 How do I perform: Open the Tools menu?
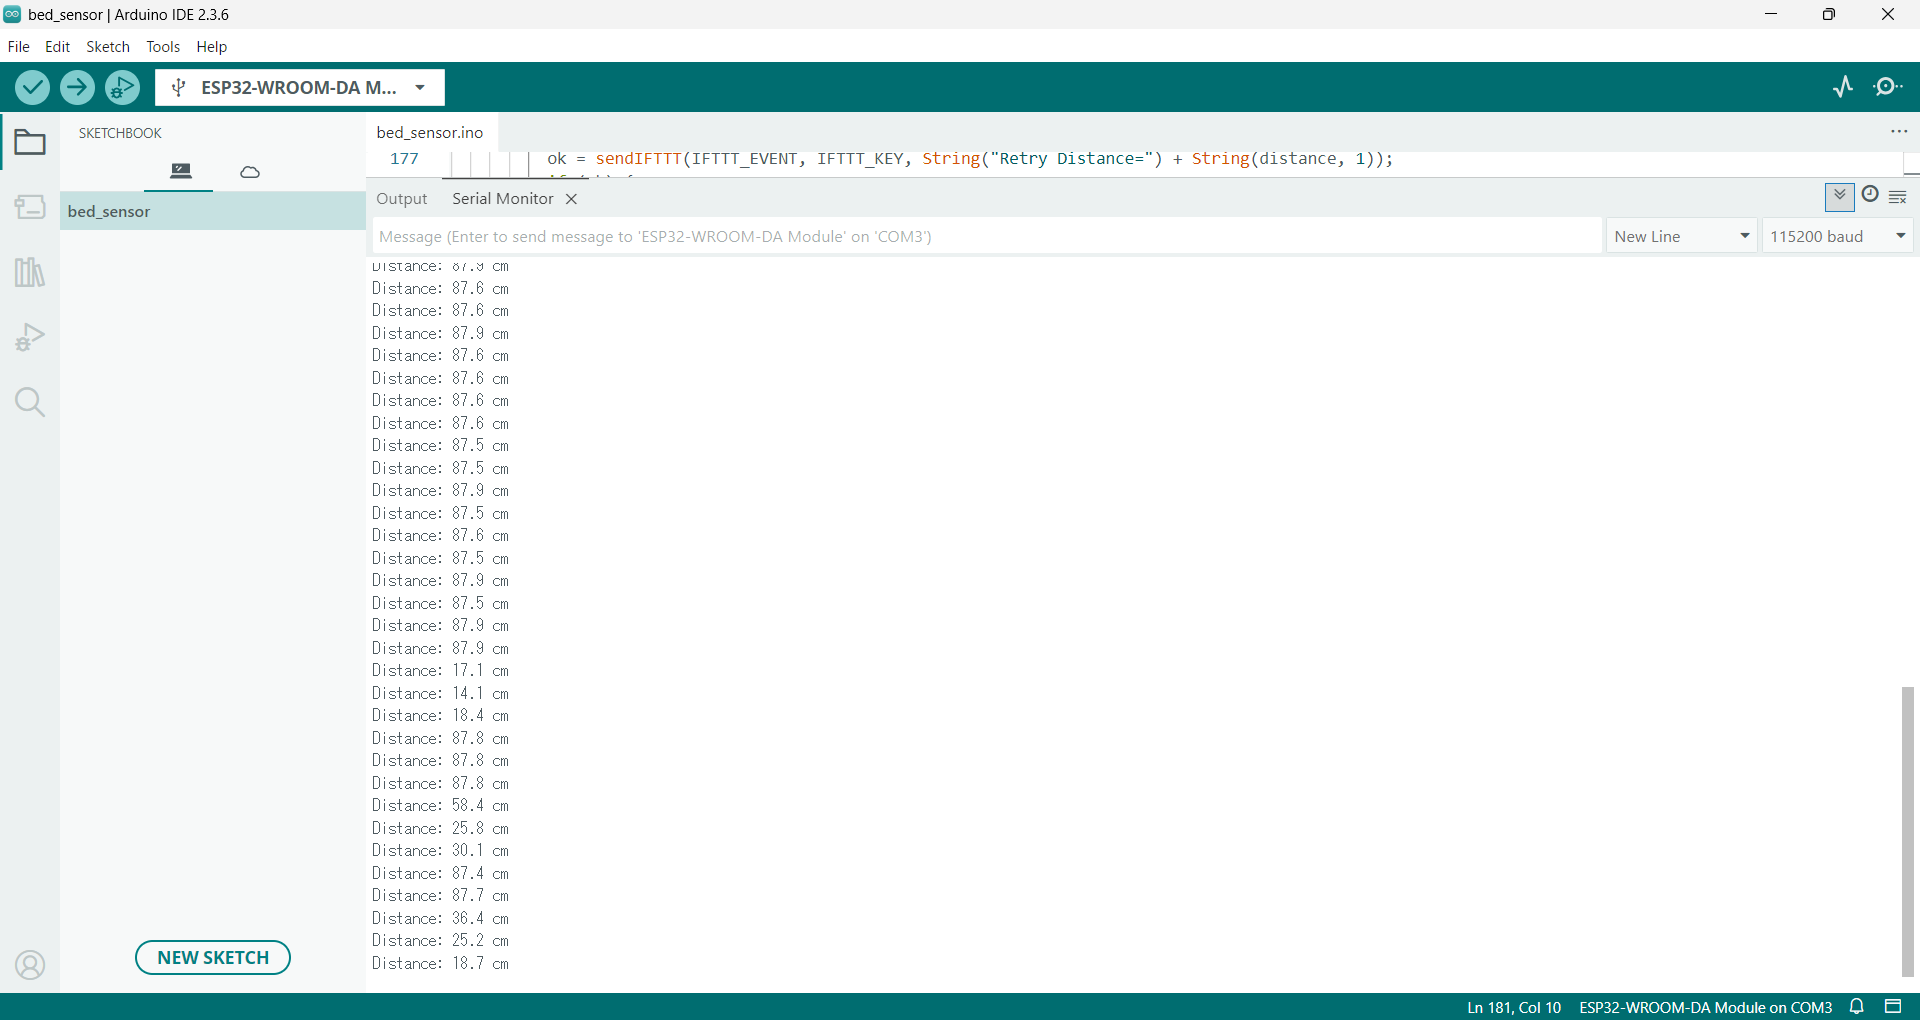[163, 47]
